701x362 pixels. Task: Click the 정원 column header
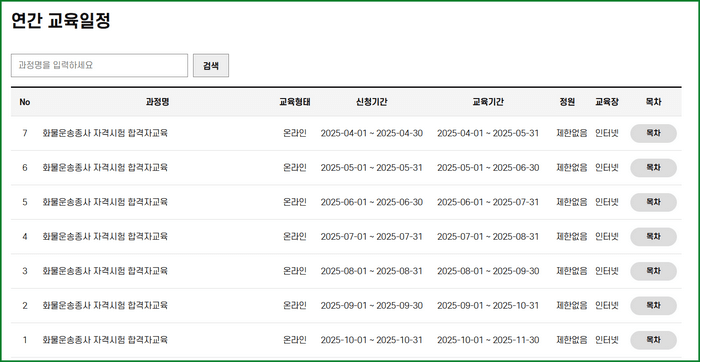(x=567, y=102)
